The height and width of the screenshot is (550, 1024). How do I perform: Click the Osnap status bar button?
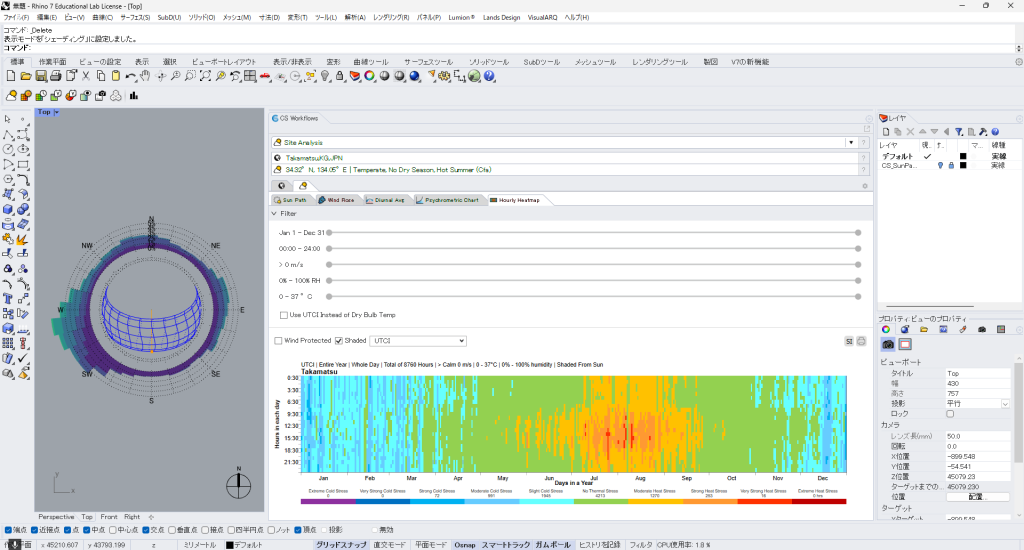(464, 544)
